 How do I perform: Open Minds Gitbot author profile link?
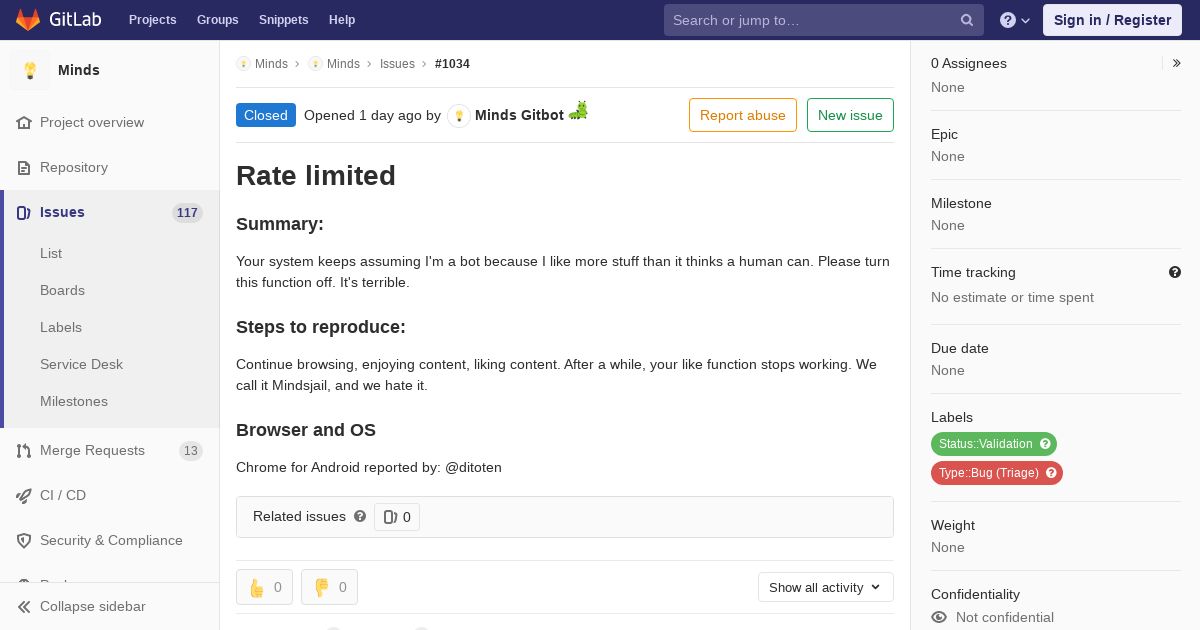519,115
